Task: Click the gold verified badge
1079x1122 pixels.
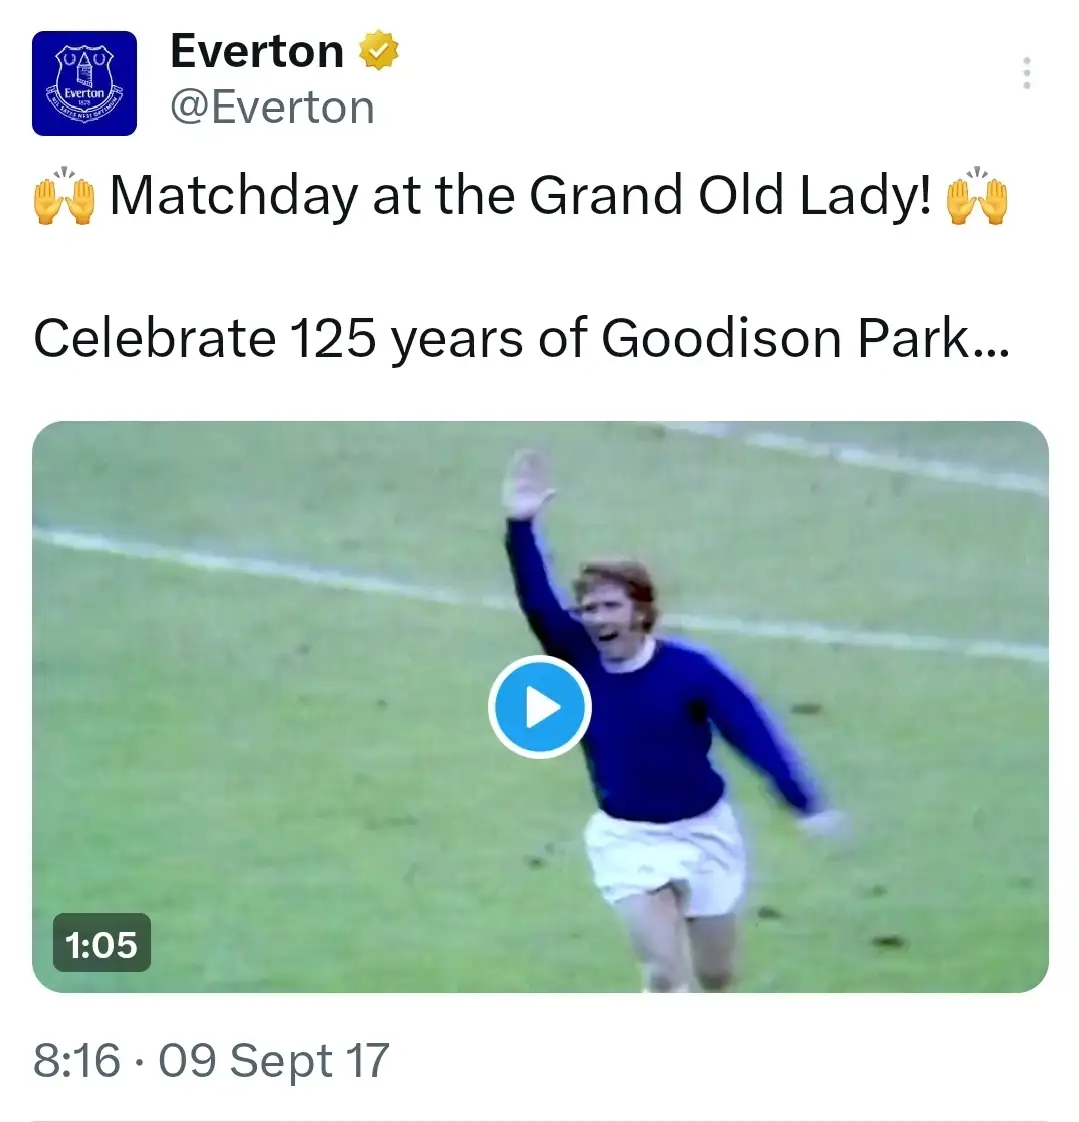Action: [379, 51]
